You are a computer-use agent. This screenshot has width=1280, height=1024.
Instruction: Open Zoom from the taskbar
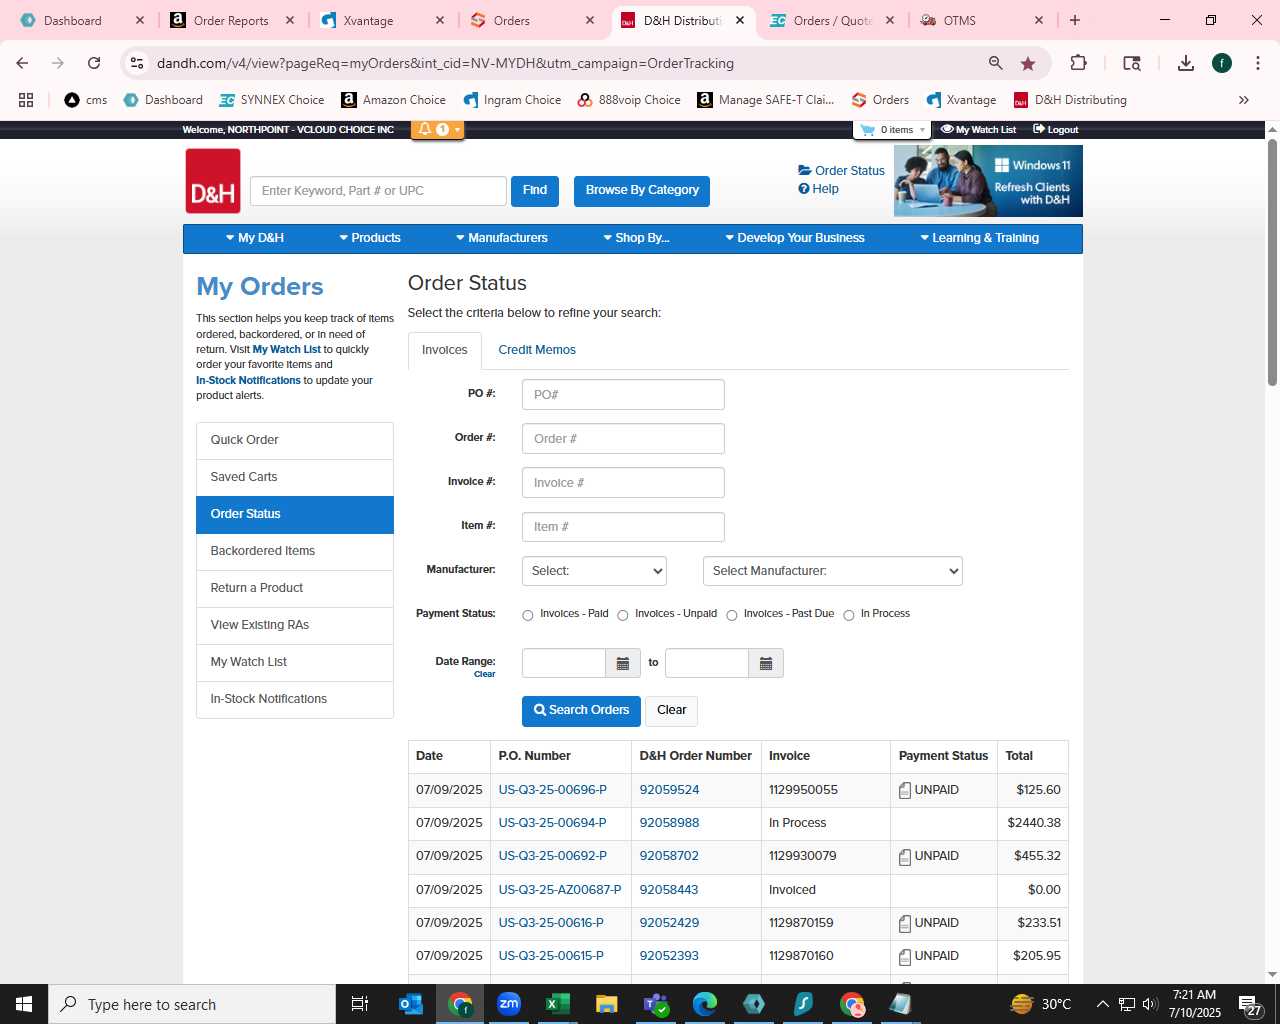tap(509, 1004)
